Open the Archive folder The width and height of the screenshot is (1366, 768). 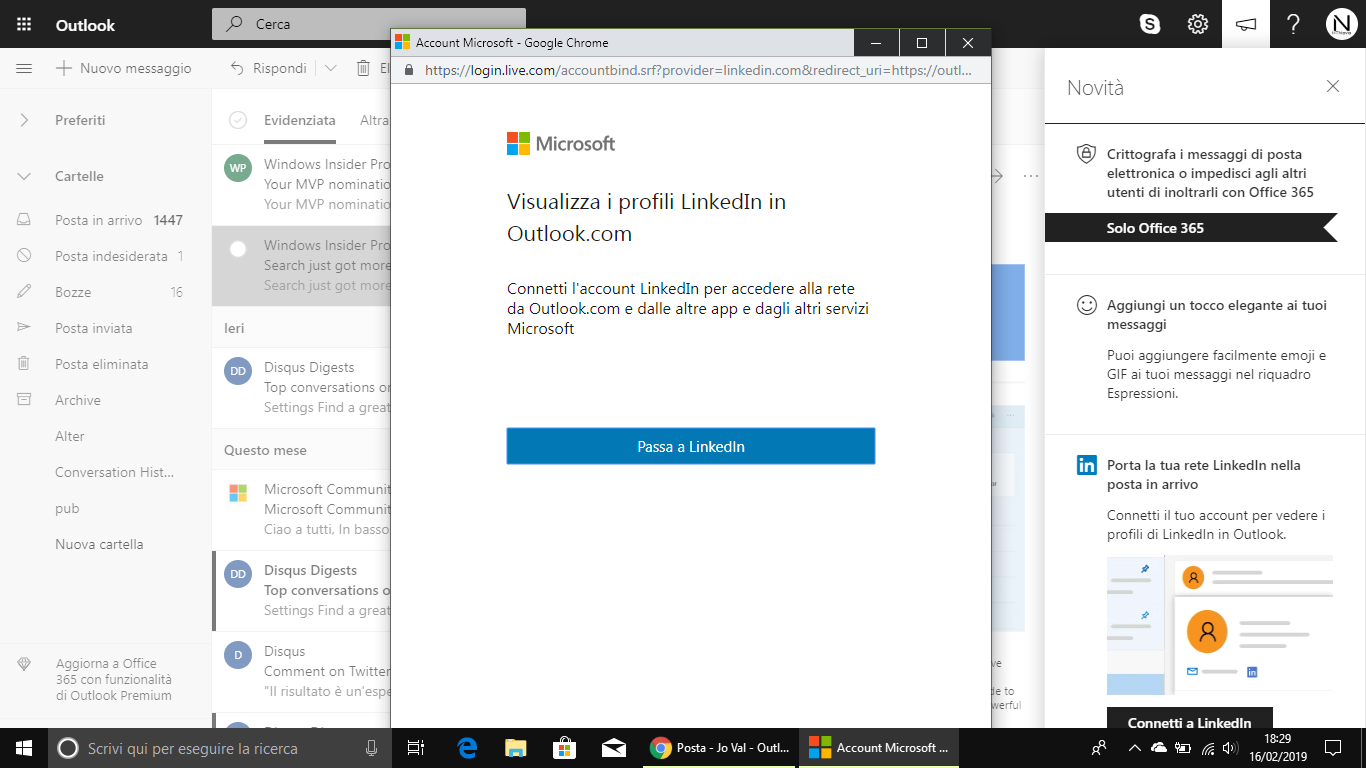(105, 400)
